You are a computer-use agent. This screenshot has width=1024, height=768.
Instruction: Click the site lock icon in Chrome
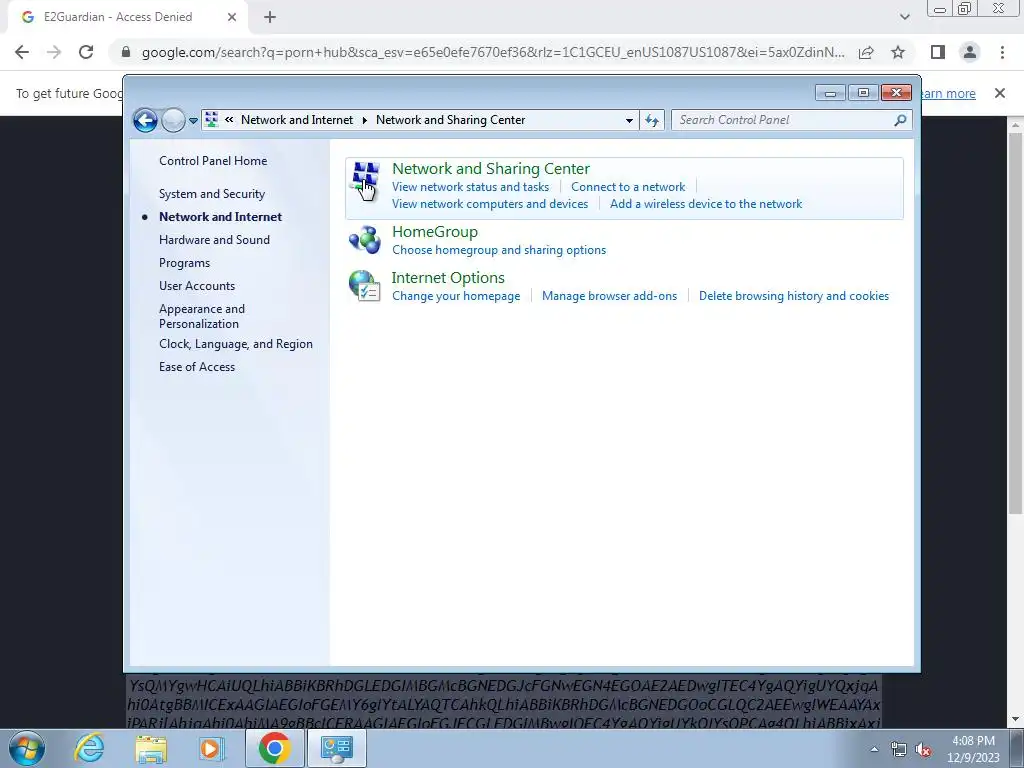click(x=126, y=52)
